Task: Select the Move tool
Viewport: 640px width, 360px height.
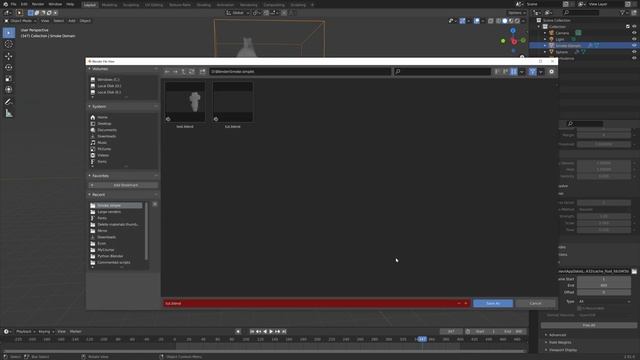Action: [x=9, y=56]
